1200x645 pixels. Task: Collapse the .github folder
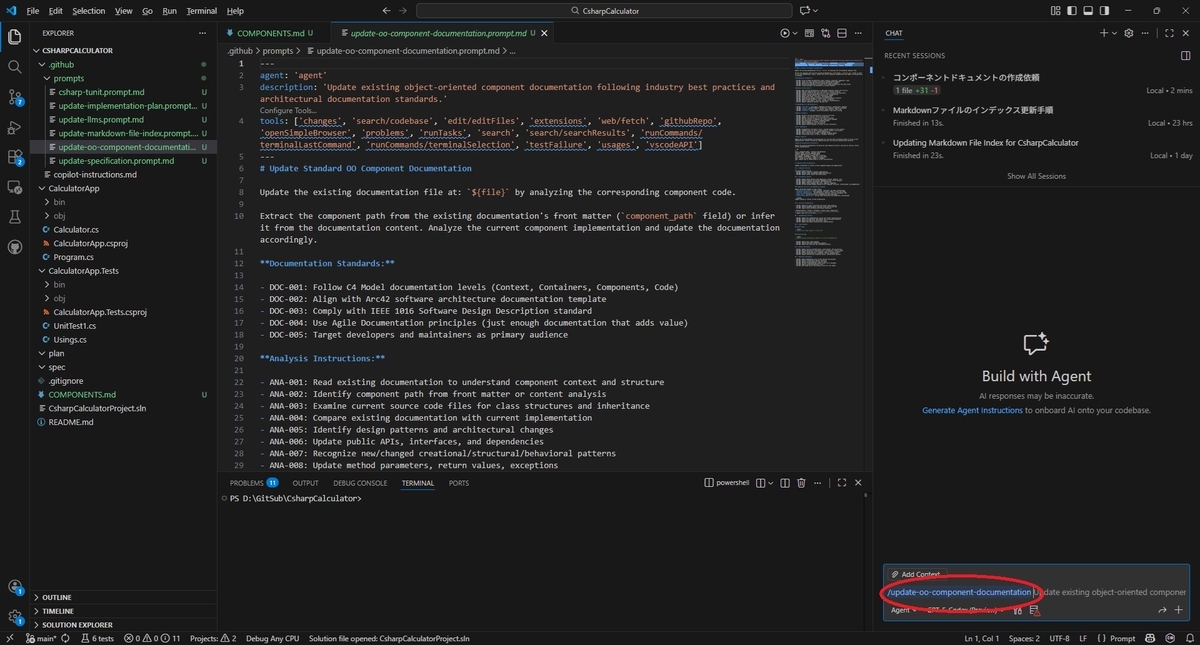[x=60, y=64]
